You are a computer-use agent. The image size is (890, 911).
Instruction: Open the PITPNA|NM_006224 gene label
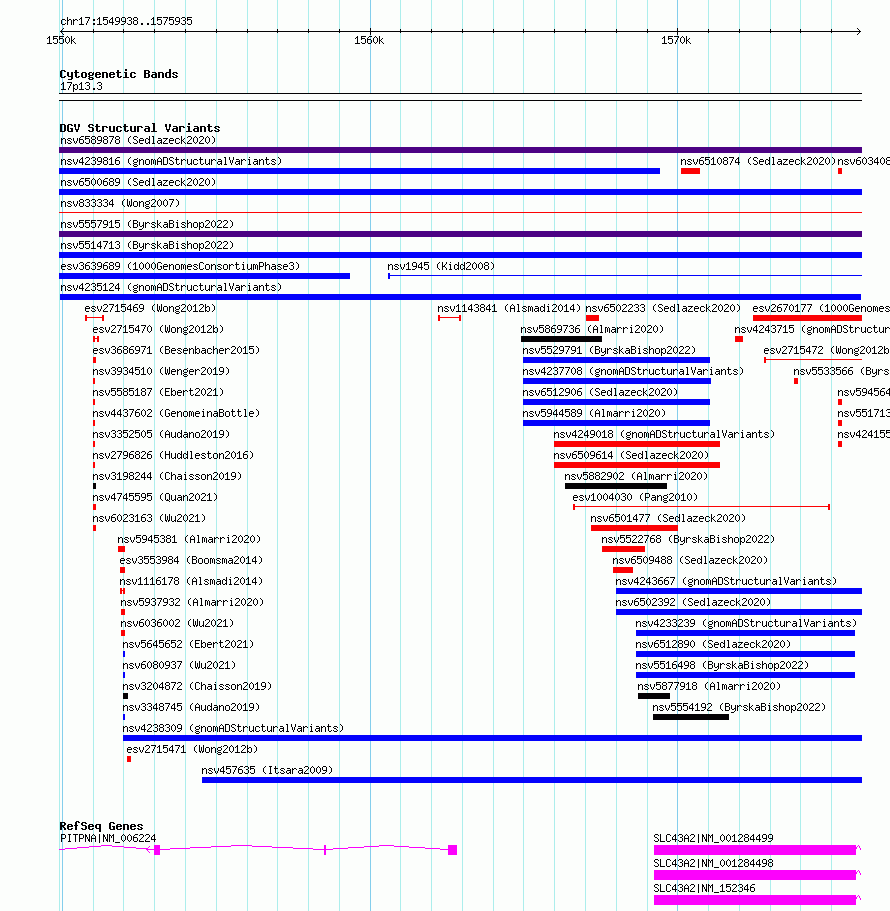[108, 837]
